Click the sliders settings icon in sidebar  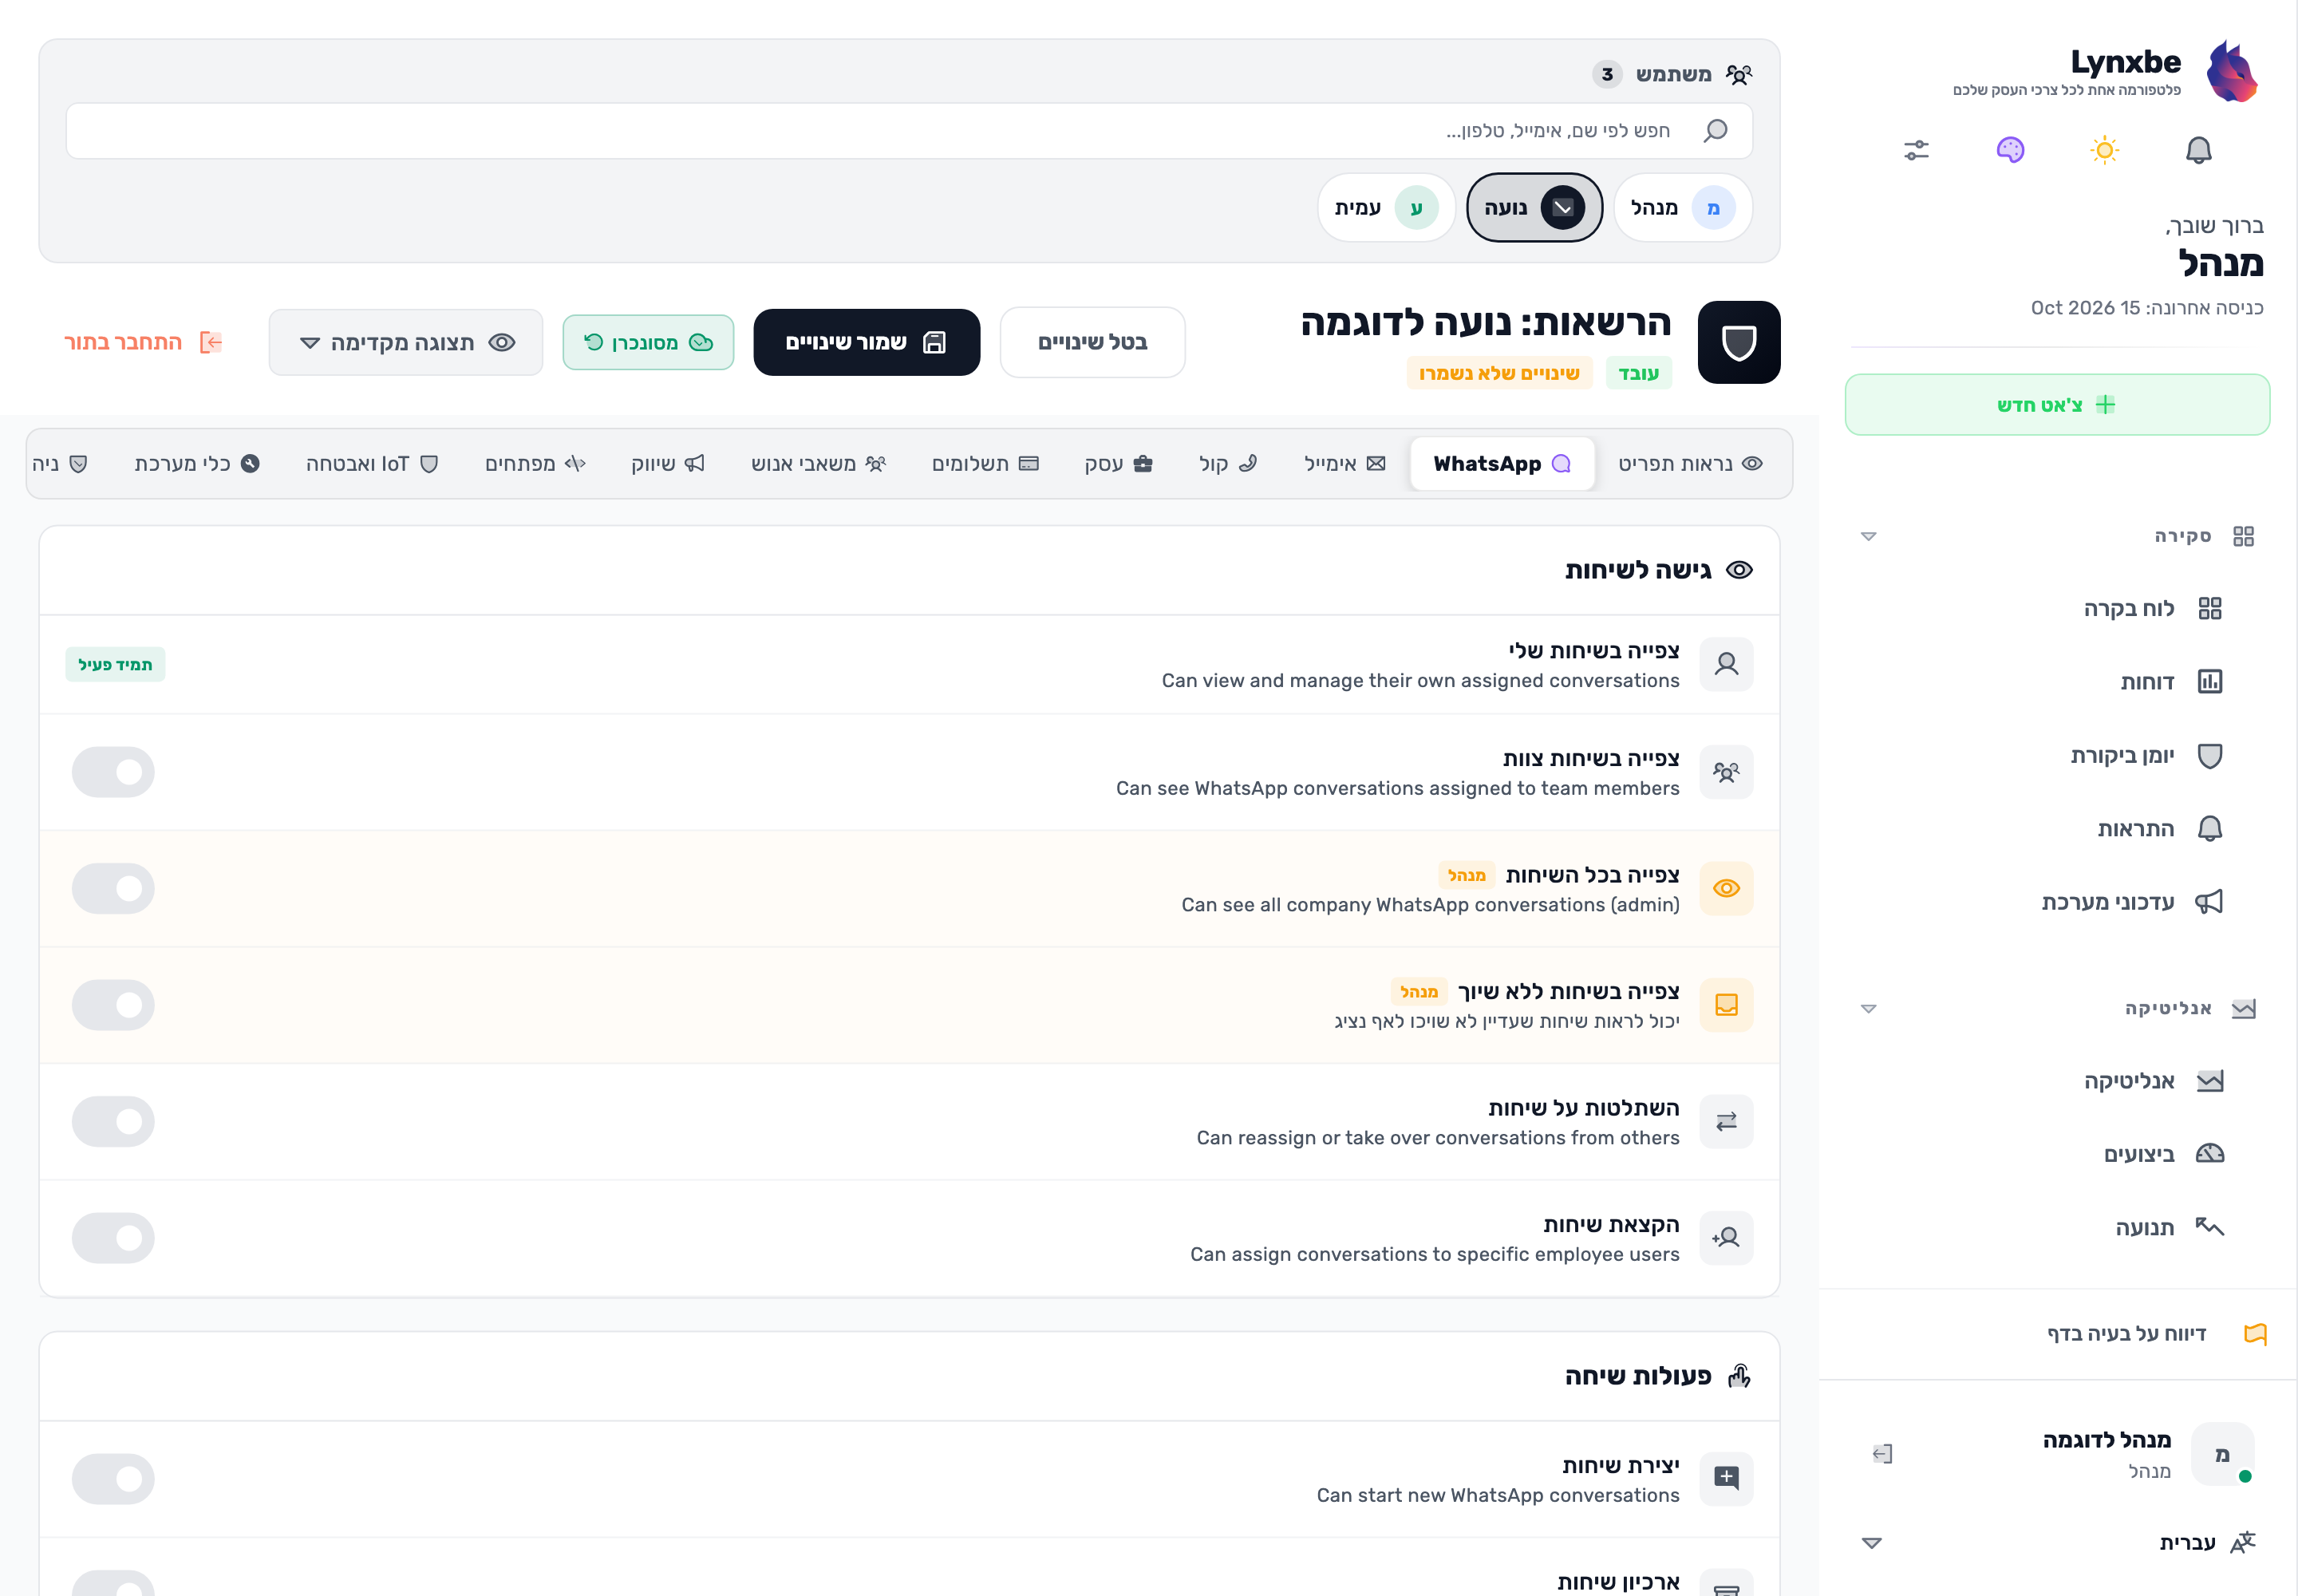click(x=1916, y=150)
